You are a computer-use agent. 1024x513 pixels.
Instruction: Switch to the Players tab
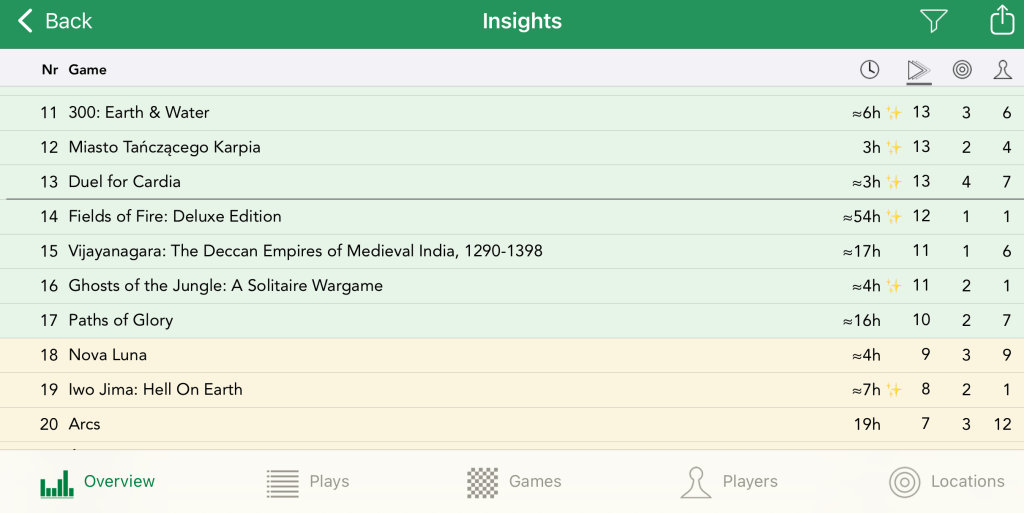tap(728, 482)
